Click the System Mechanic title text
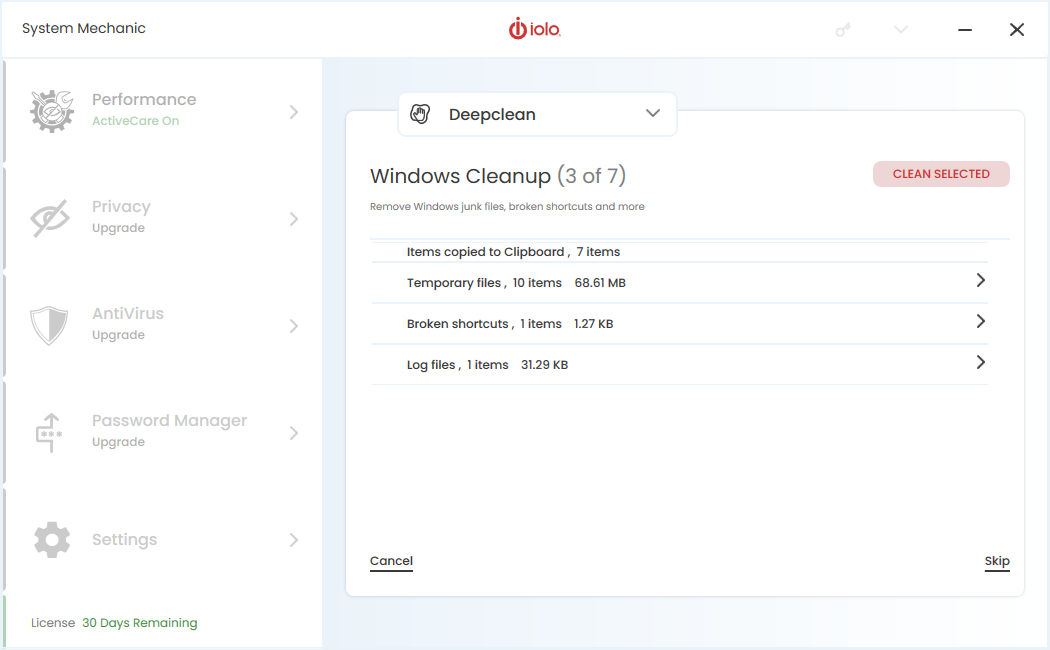This screenshot has height=650, width=1050. [x=84, y=28]
